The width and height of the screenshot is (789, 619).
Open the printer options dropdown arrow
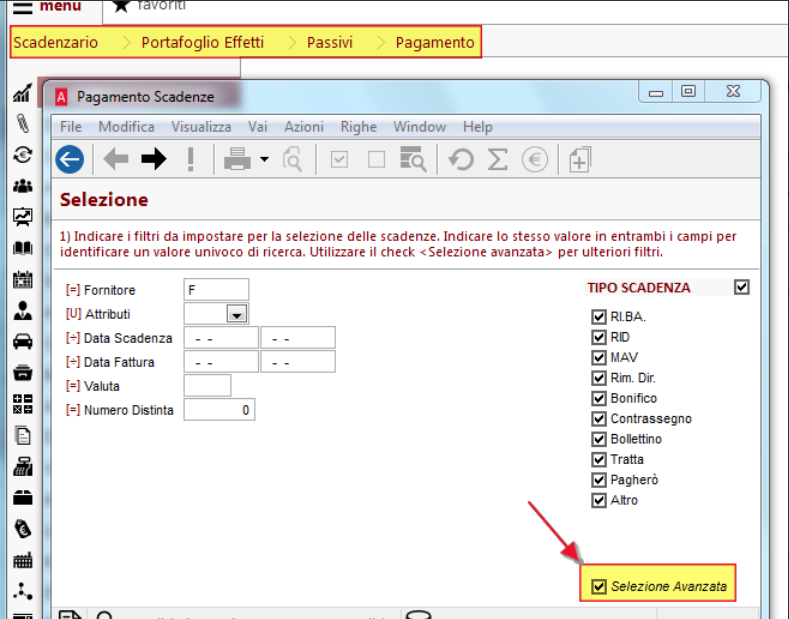tap(264, 160)
